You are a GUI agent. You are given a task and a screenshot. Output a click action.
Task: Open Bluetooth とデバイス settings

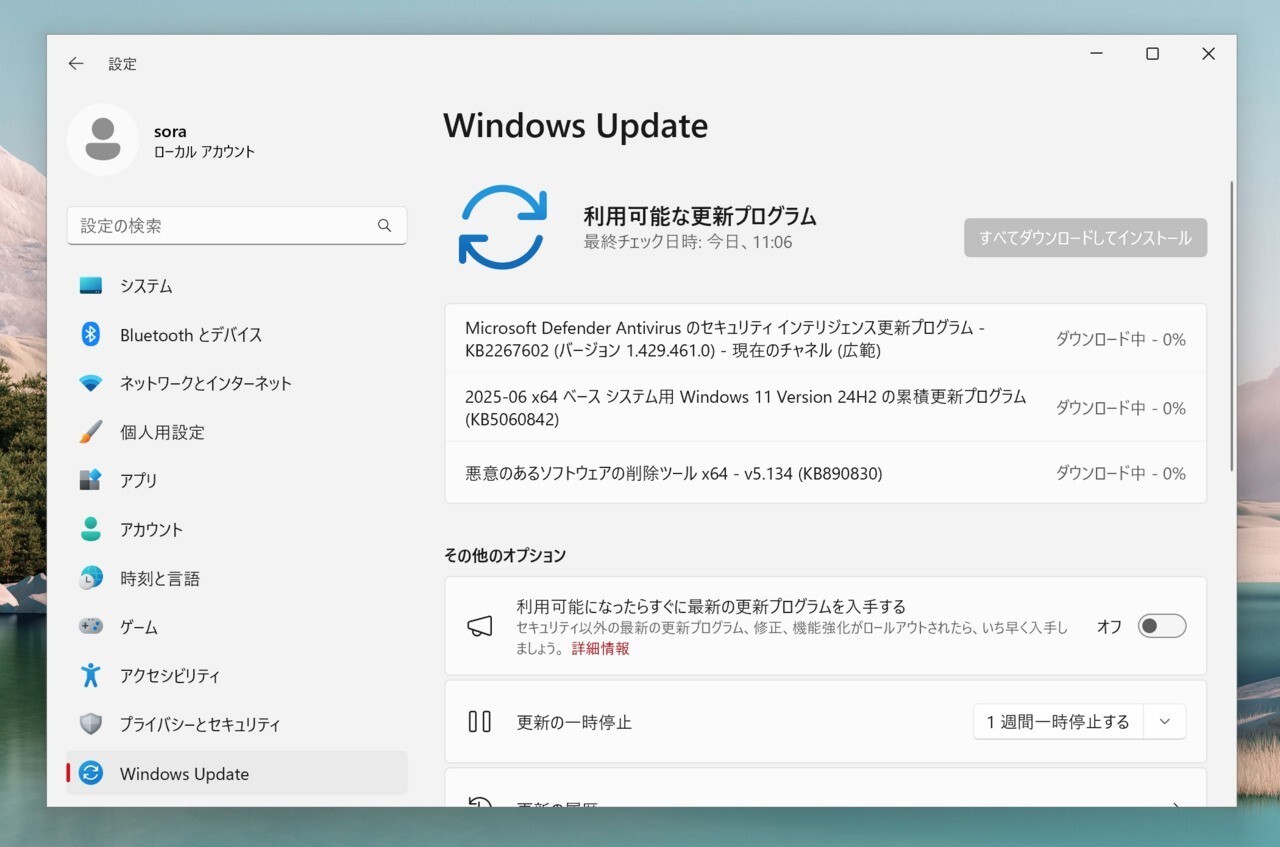(x=237, y=335)
